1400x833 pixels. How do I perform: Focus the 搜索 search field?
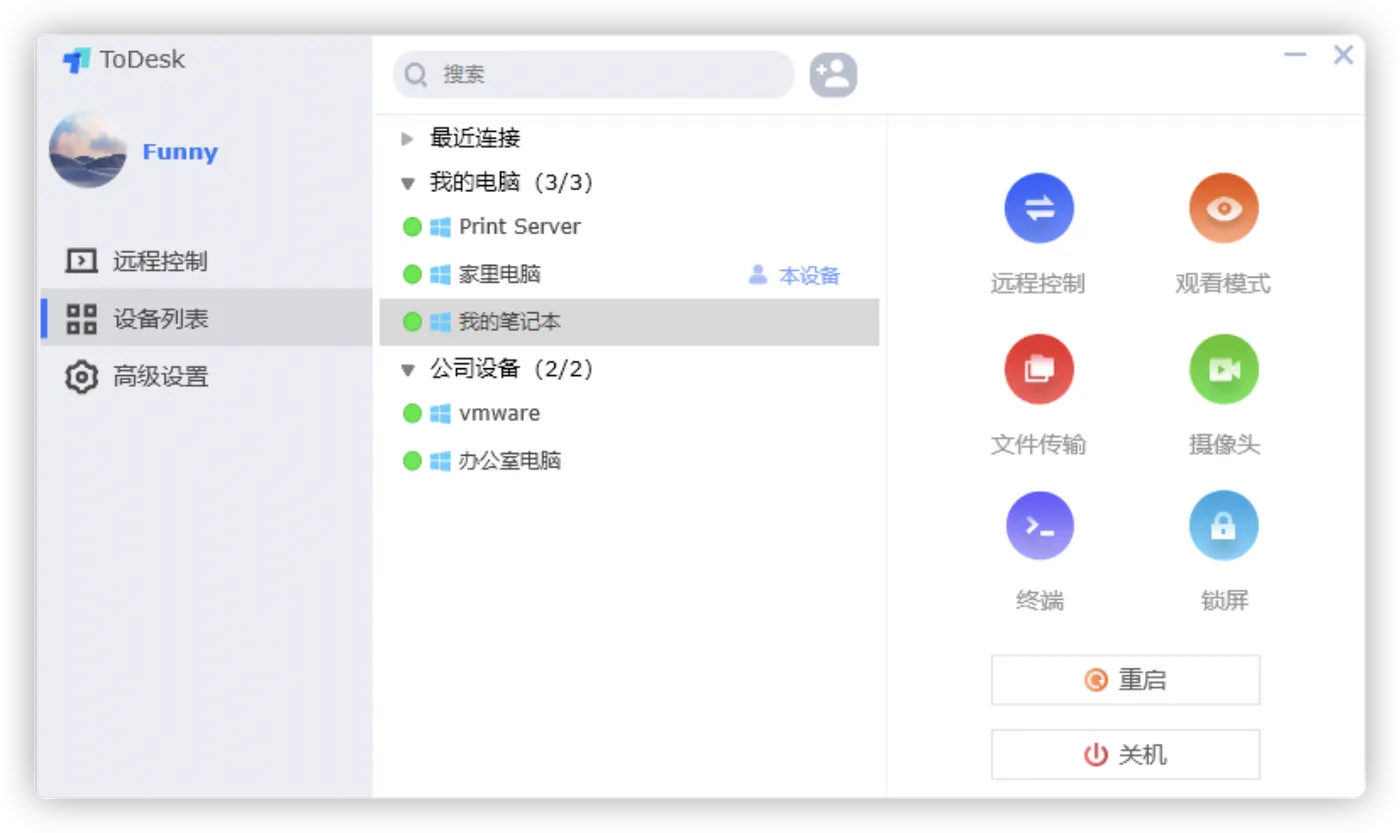coord(593,74)
